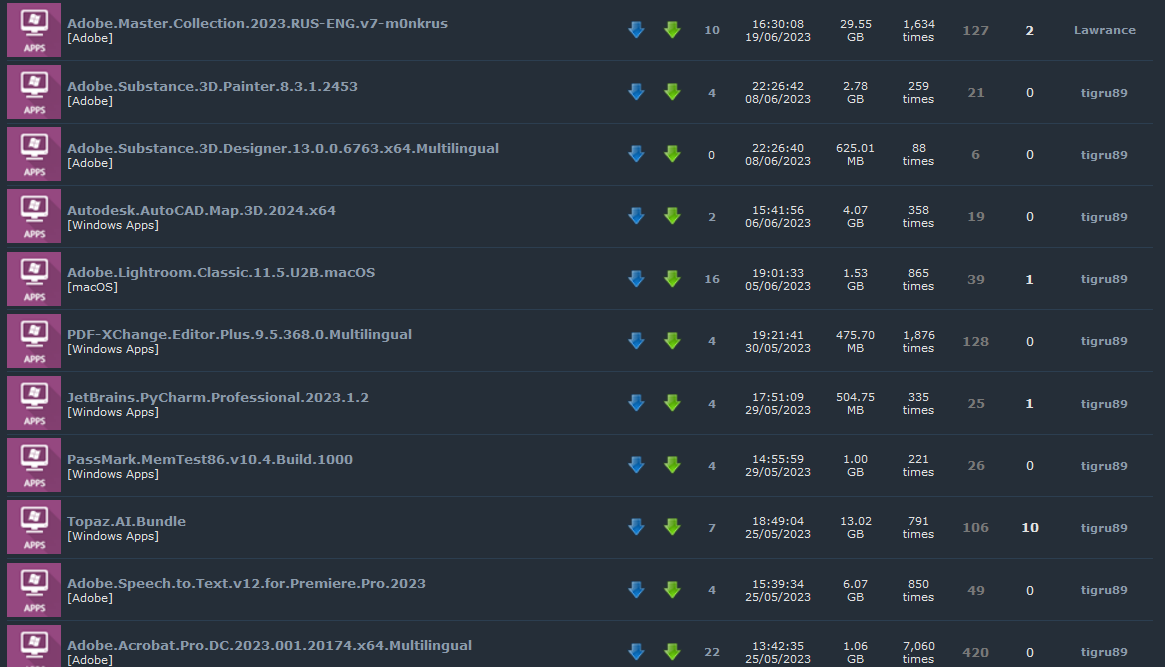Viewport: 1165px width, 667px height.
Task: Click [Windows Apps] tag under Autodesk.AutoCAD.Map.3D
Action: [113, 225]
